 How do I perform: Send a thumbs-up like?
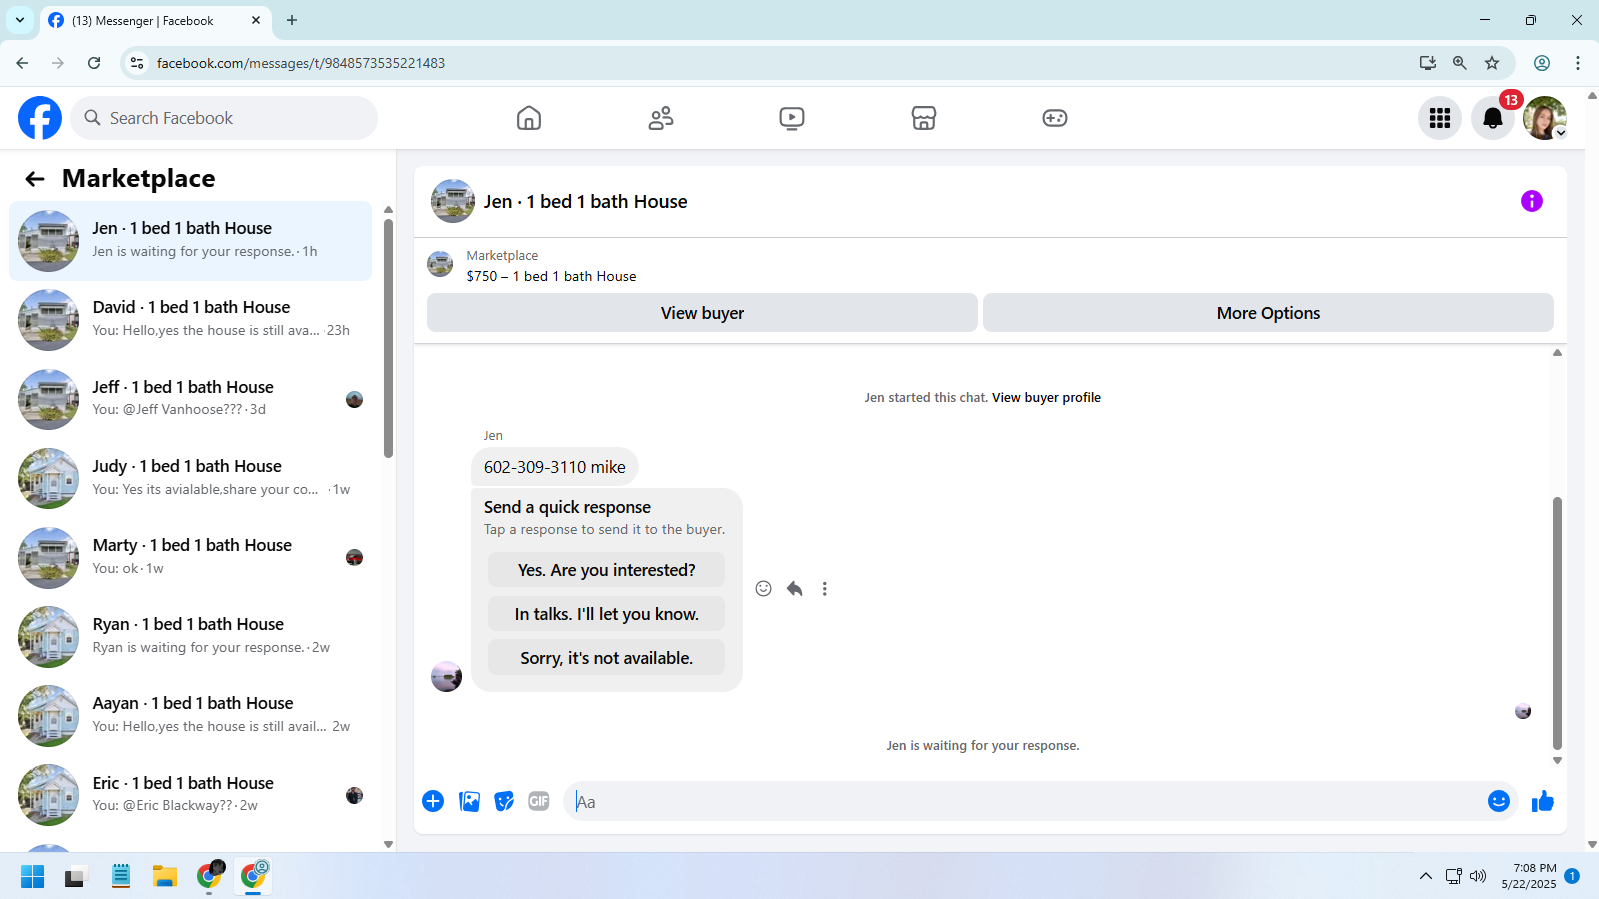click(x=1543, y=801)
